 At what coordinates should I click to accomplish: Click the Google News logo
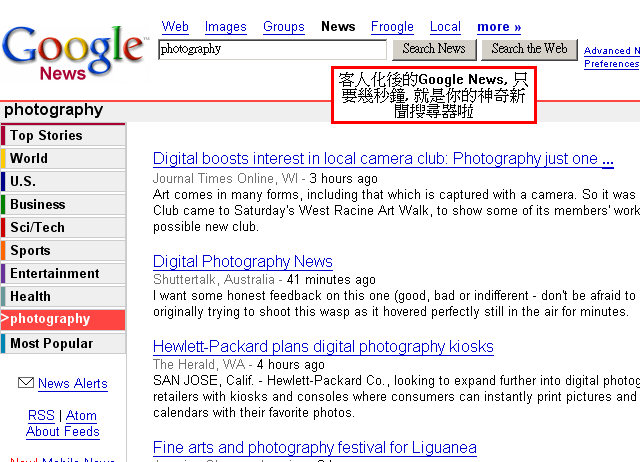(75, 53)
